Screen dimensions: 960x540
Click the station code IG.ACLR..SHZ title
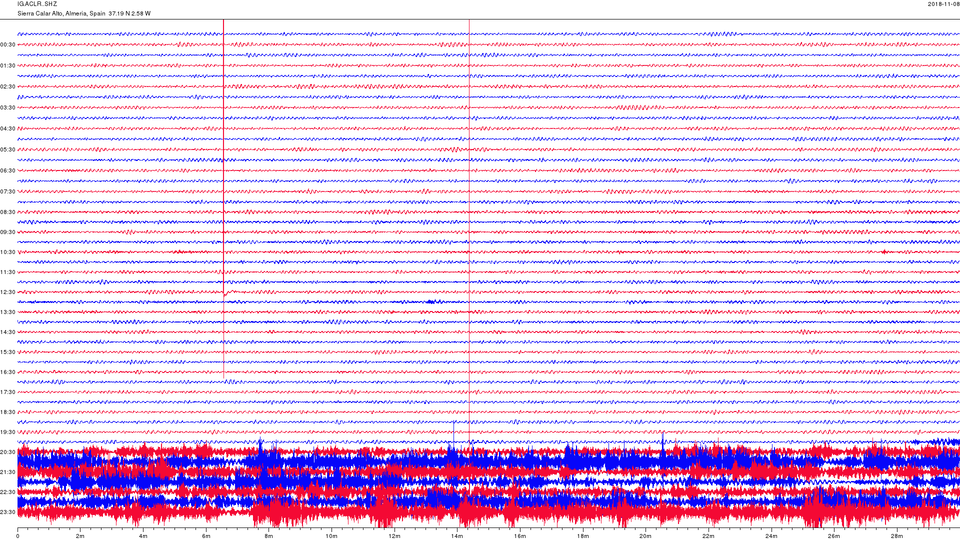pyautogui.click(x=37, y=4)
